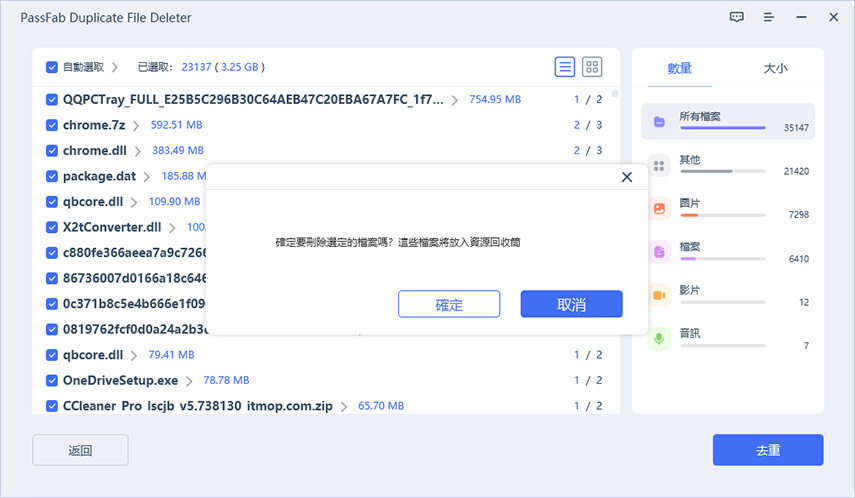Viewport: 855px width, 498px height.
Task: Uncheck the chrome.dll checkbox
Action: point(52,151)
